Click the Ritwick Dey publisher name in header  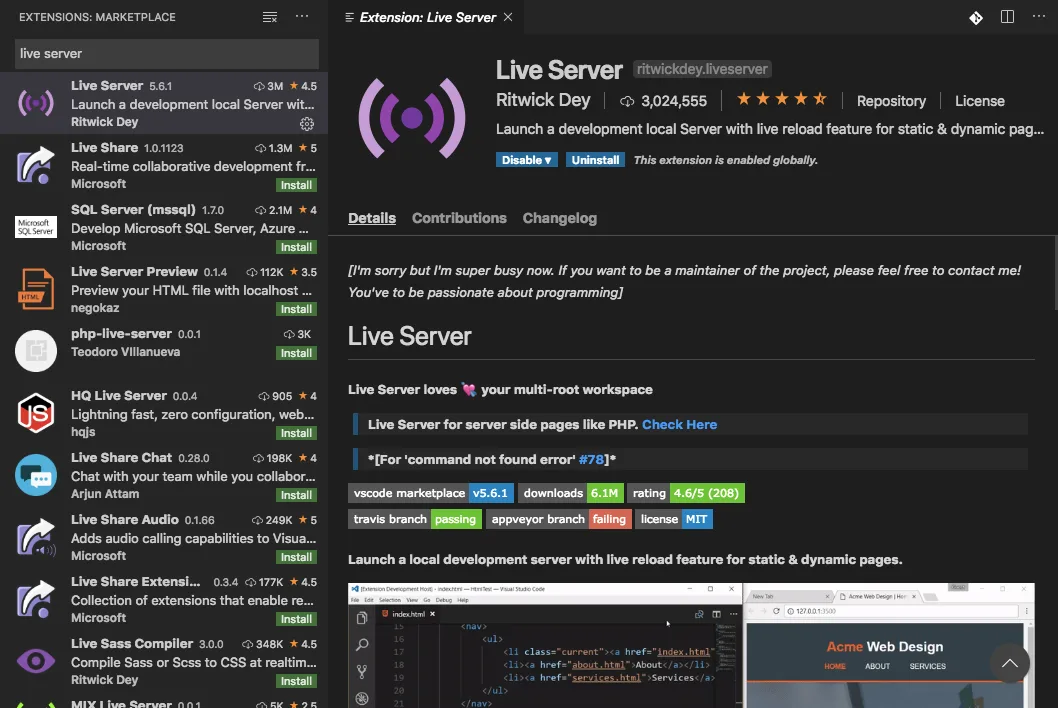[543, 101]
